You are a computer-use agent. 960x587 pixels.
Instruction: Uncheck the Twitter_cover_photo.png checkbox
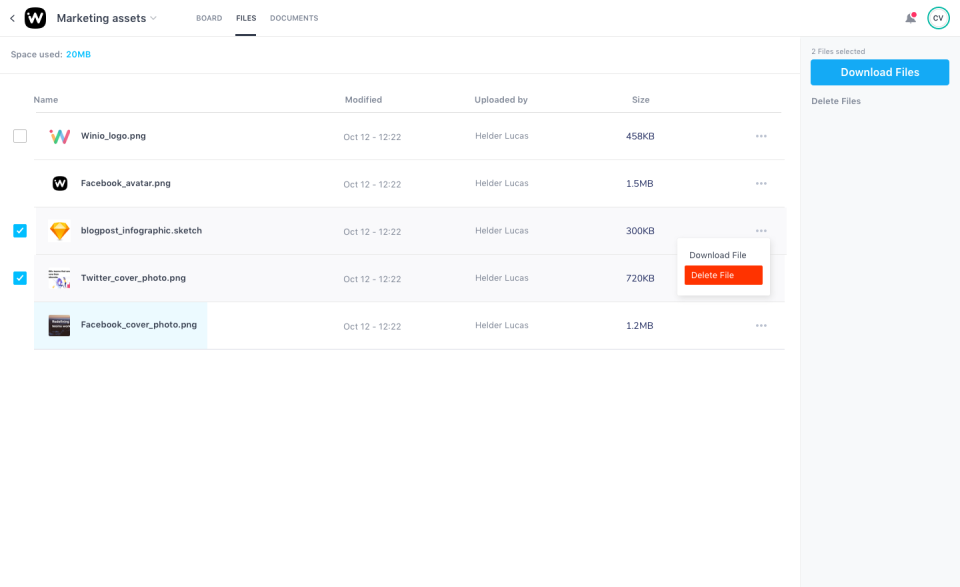tap(19, 278)
